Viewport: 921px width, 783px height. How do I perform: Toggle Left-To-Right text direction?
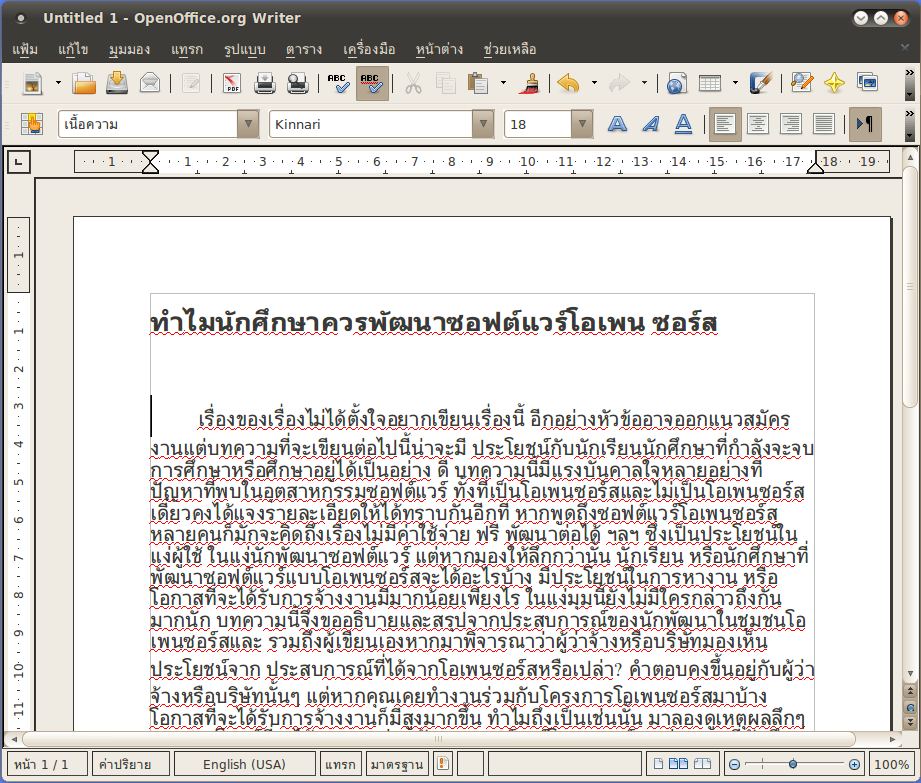pyautogui.click(x=865, y=124)
